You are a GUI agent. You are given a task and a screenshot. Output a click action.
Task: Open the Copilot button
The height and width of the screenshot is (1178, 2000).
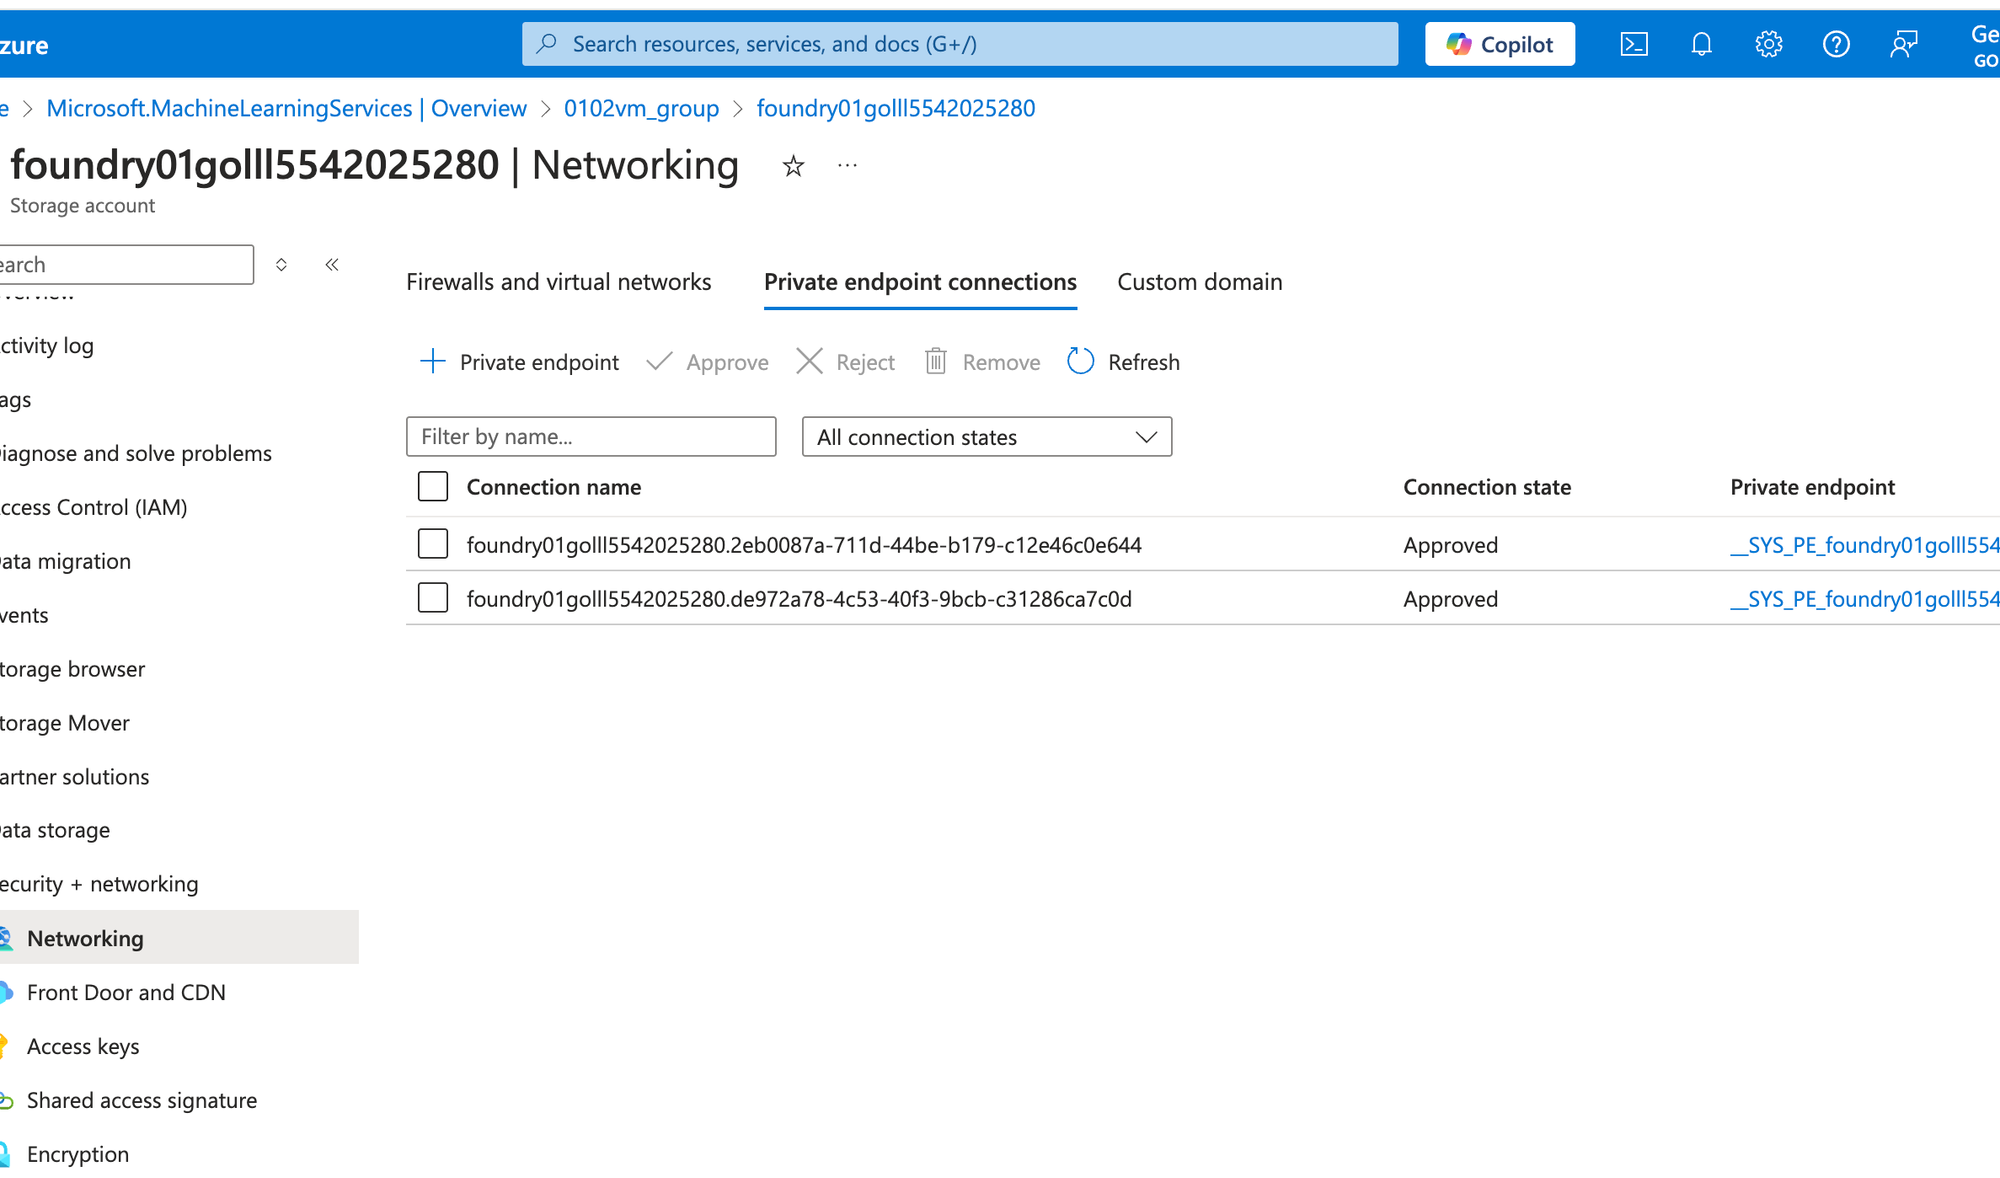click(1499, 44)
